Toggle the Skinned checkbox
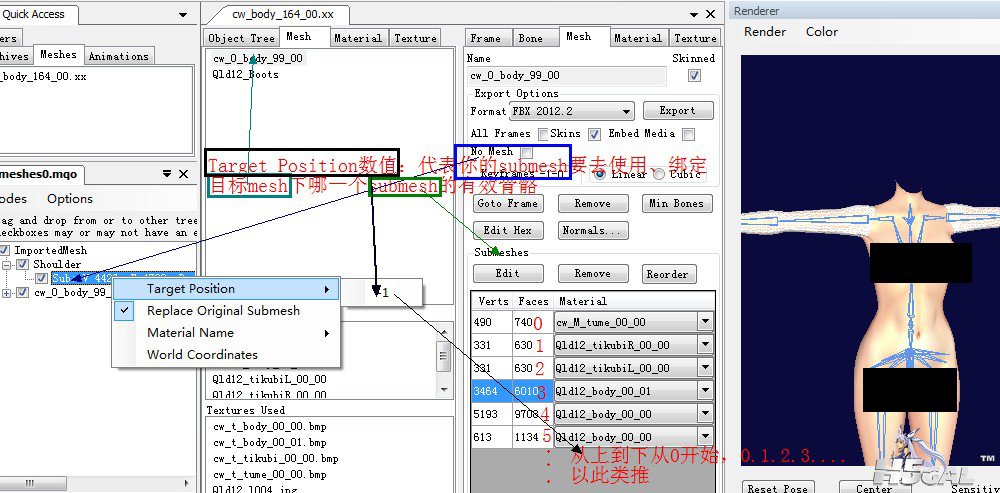The height and width of the screenshot is (493, 1000). 694,75
